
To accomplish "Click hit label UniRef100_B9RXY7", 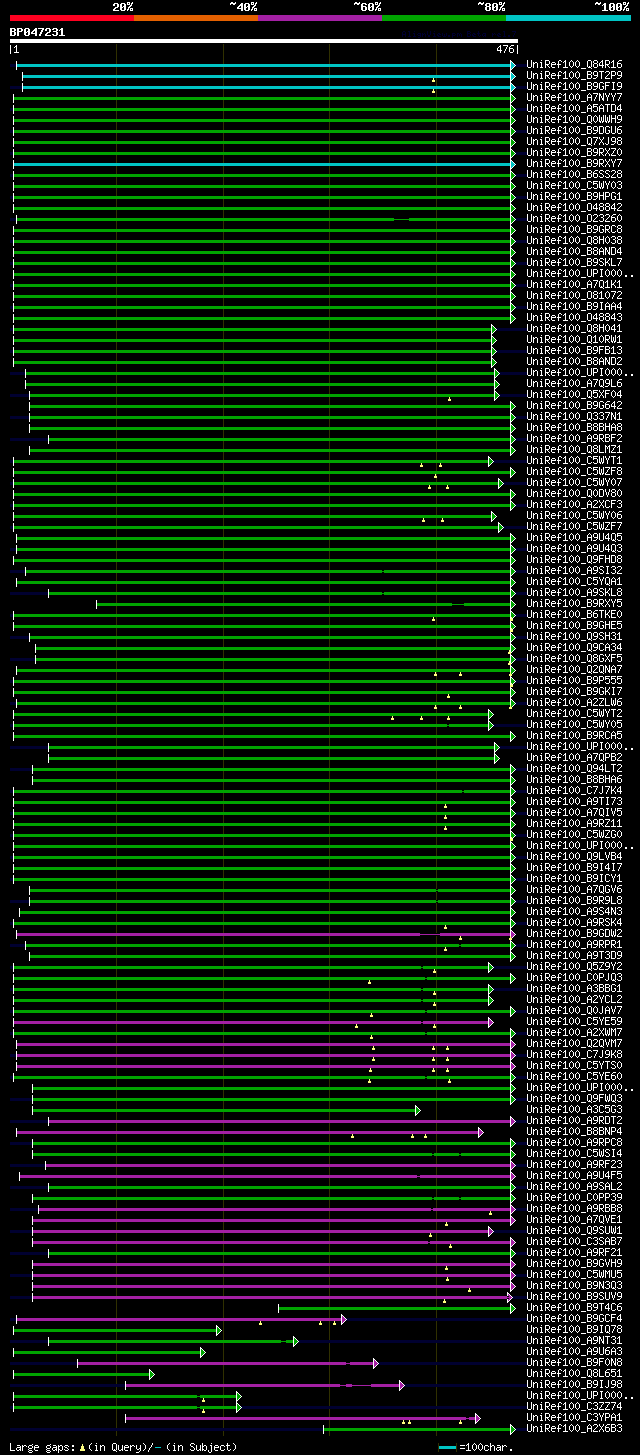I will coord(574,163).
